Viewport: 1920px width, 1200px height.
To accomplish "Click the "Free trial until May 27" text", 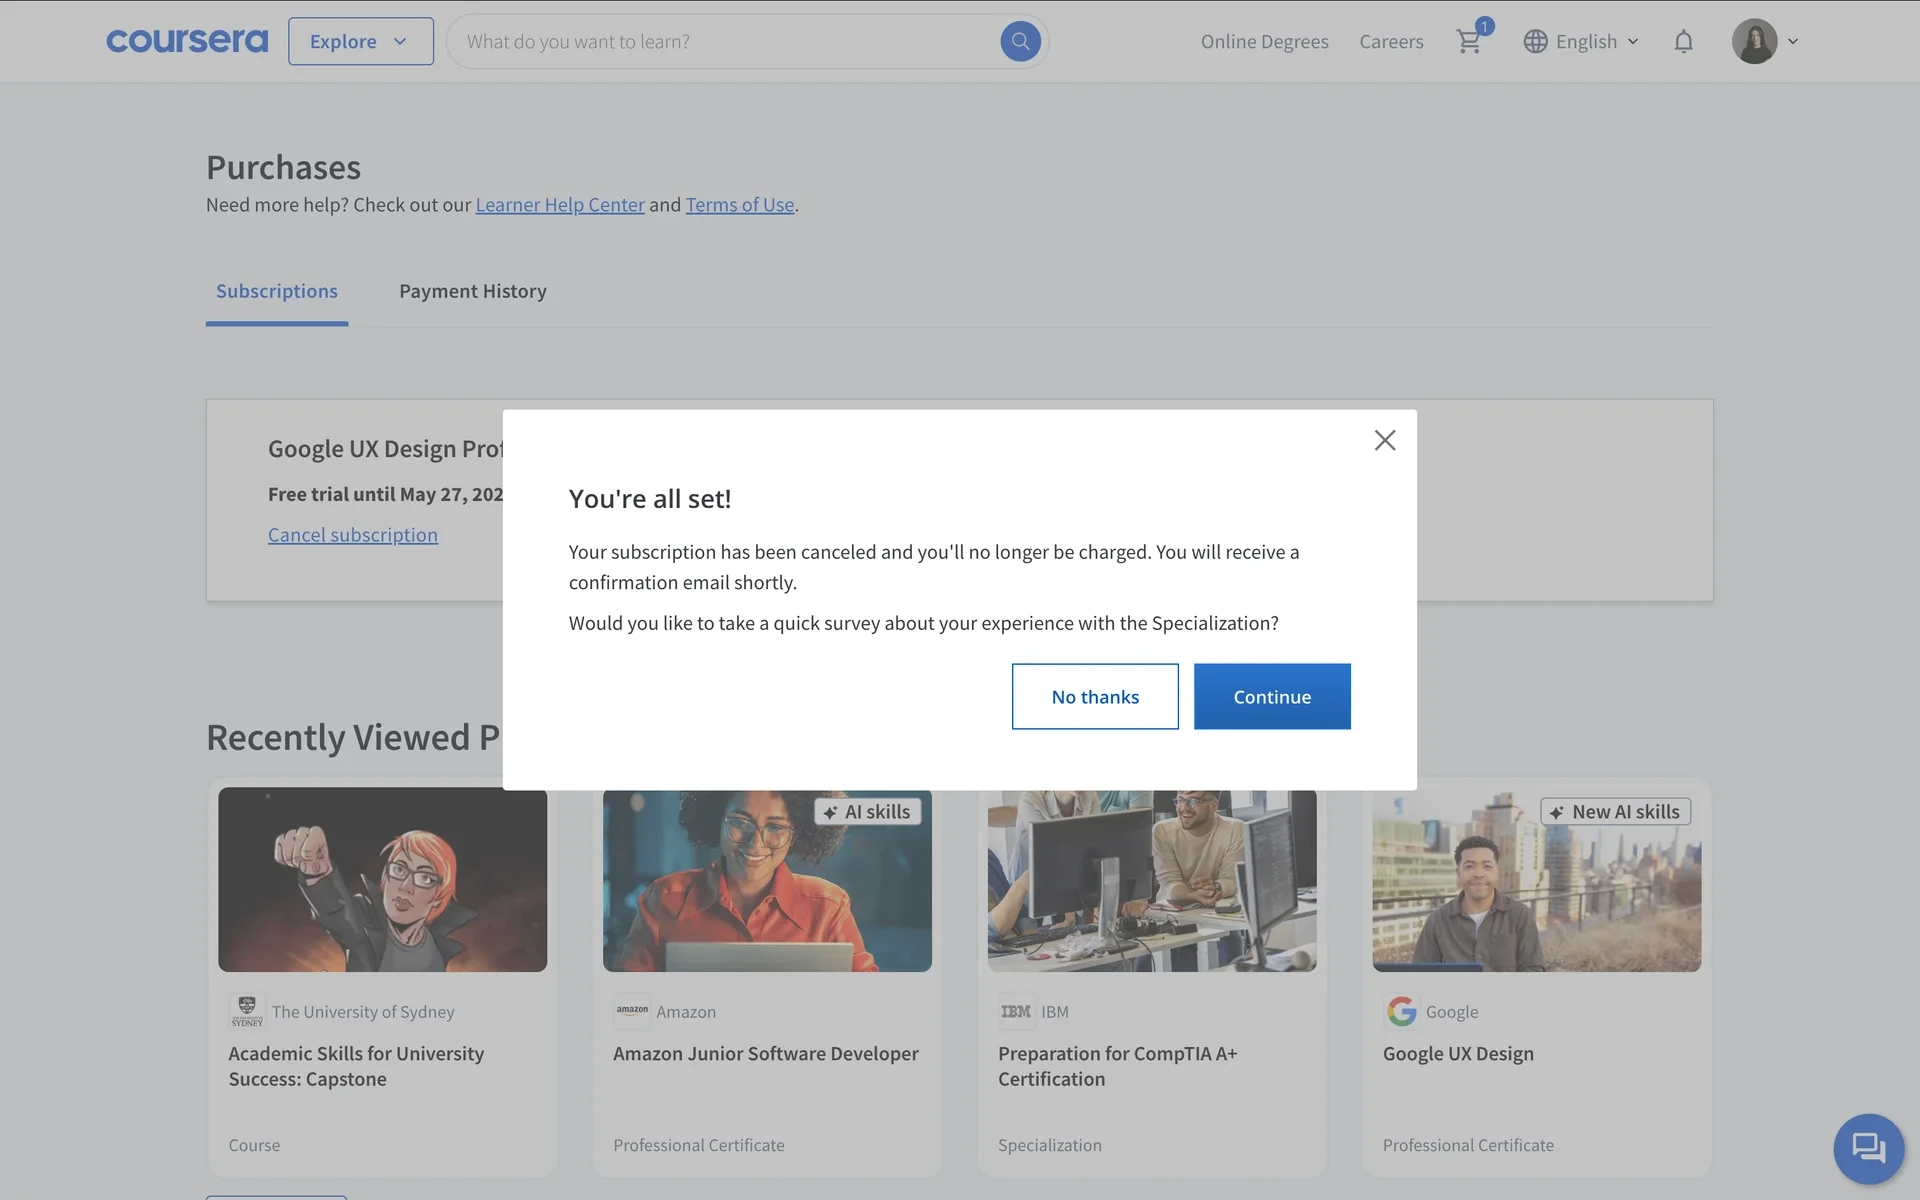I will [x=385, y=494].
